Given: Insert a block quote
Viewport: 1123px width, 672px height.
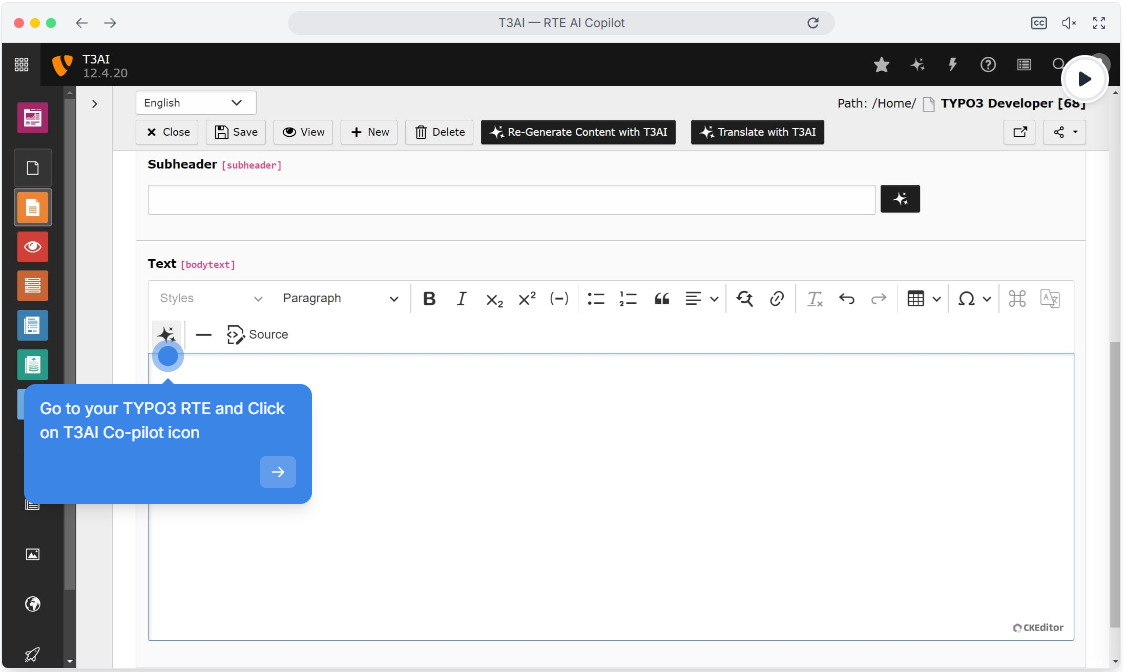Looking at the screenshot, I should [x=662, y=299].
